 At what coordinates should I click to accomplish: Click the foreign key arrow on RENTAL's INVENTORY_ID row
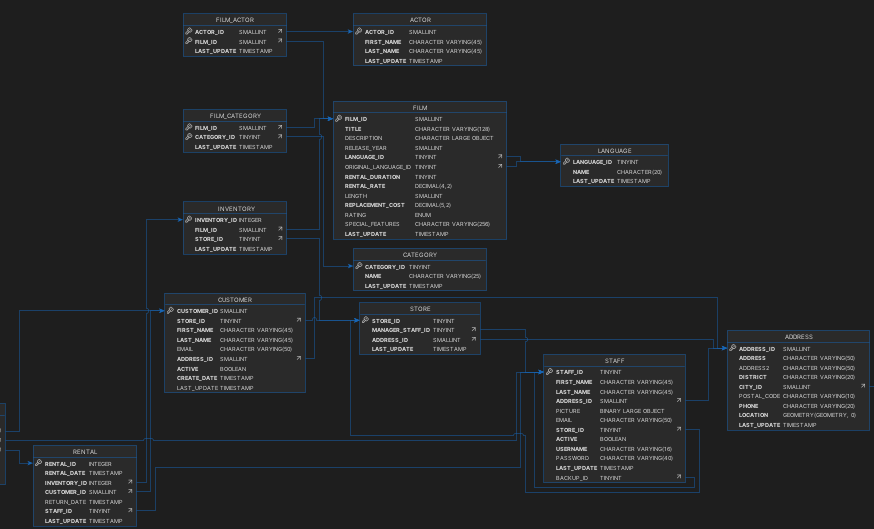(130, 483)
